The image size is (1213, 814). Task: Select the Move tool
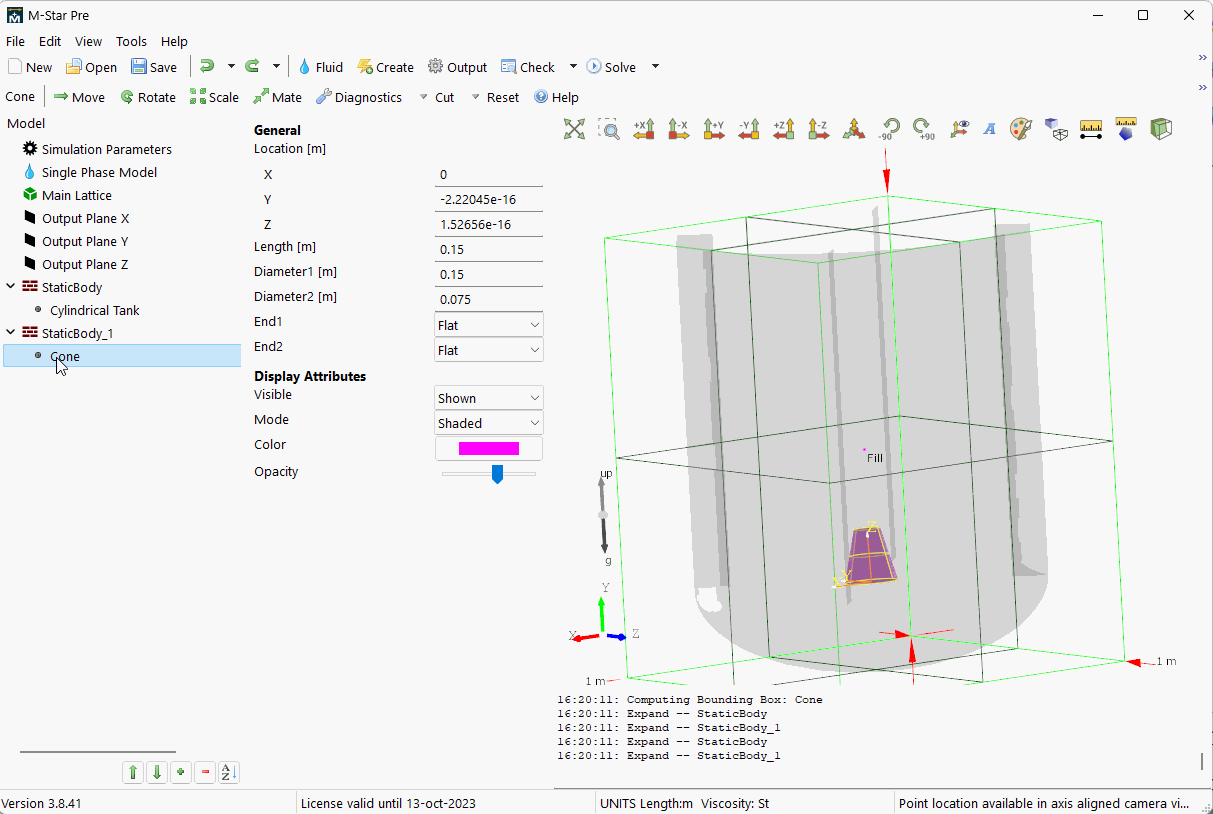[x=79, y=97]
